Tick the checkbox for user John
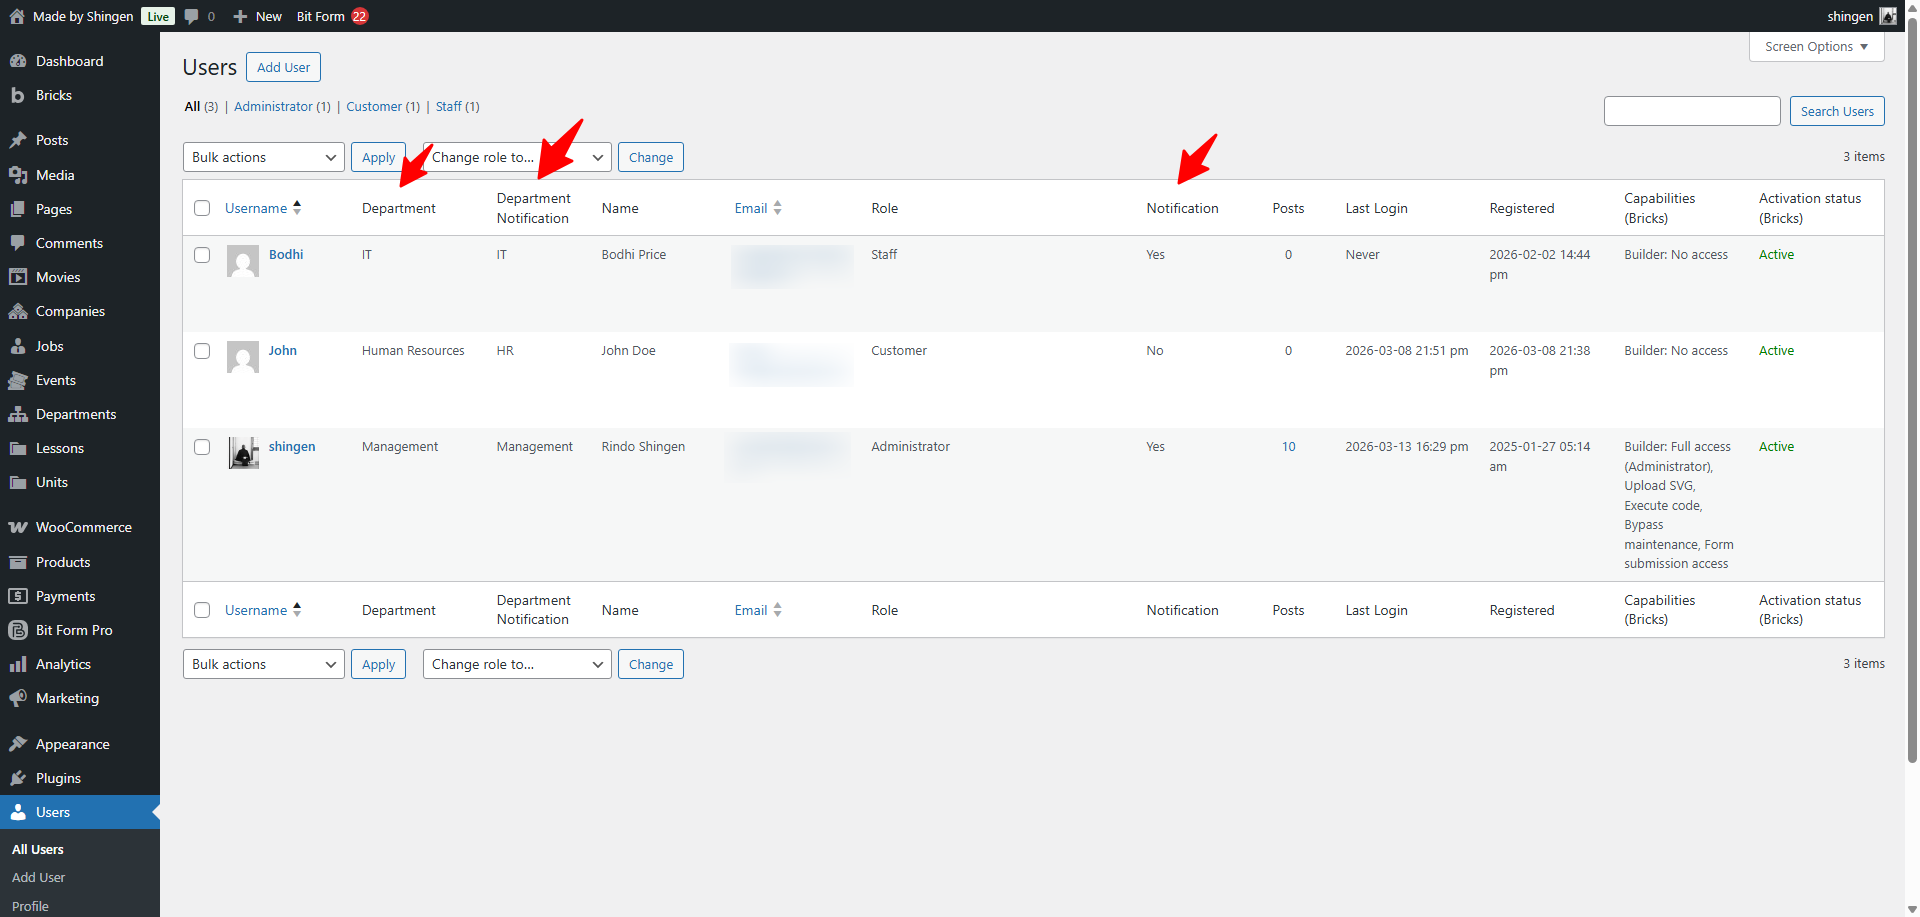 click(202, 351)
